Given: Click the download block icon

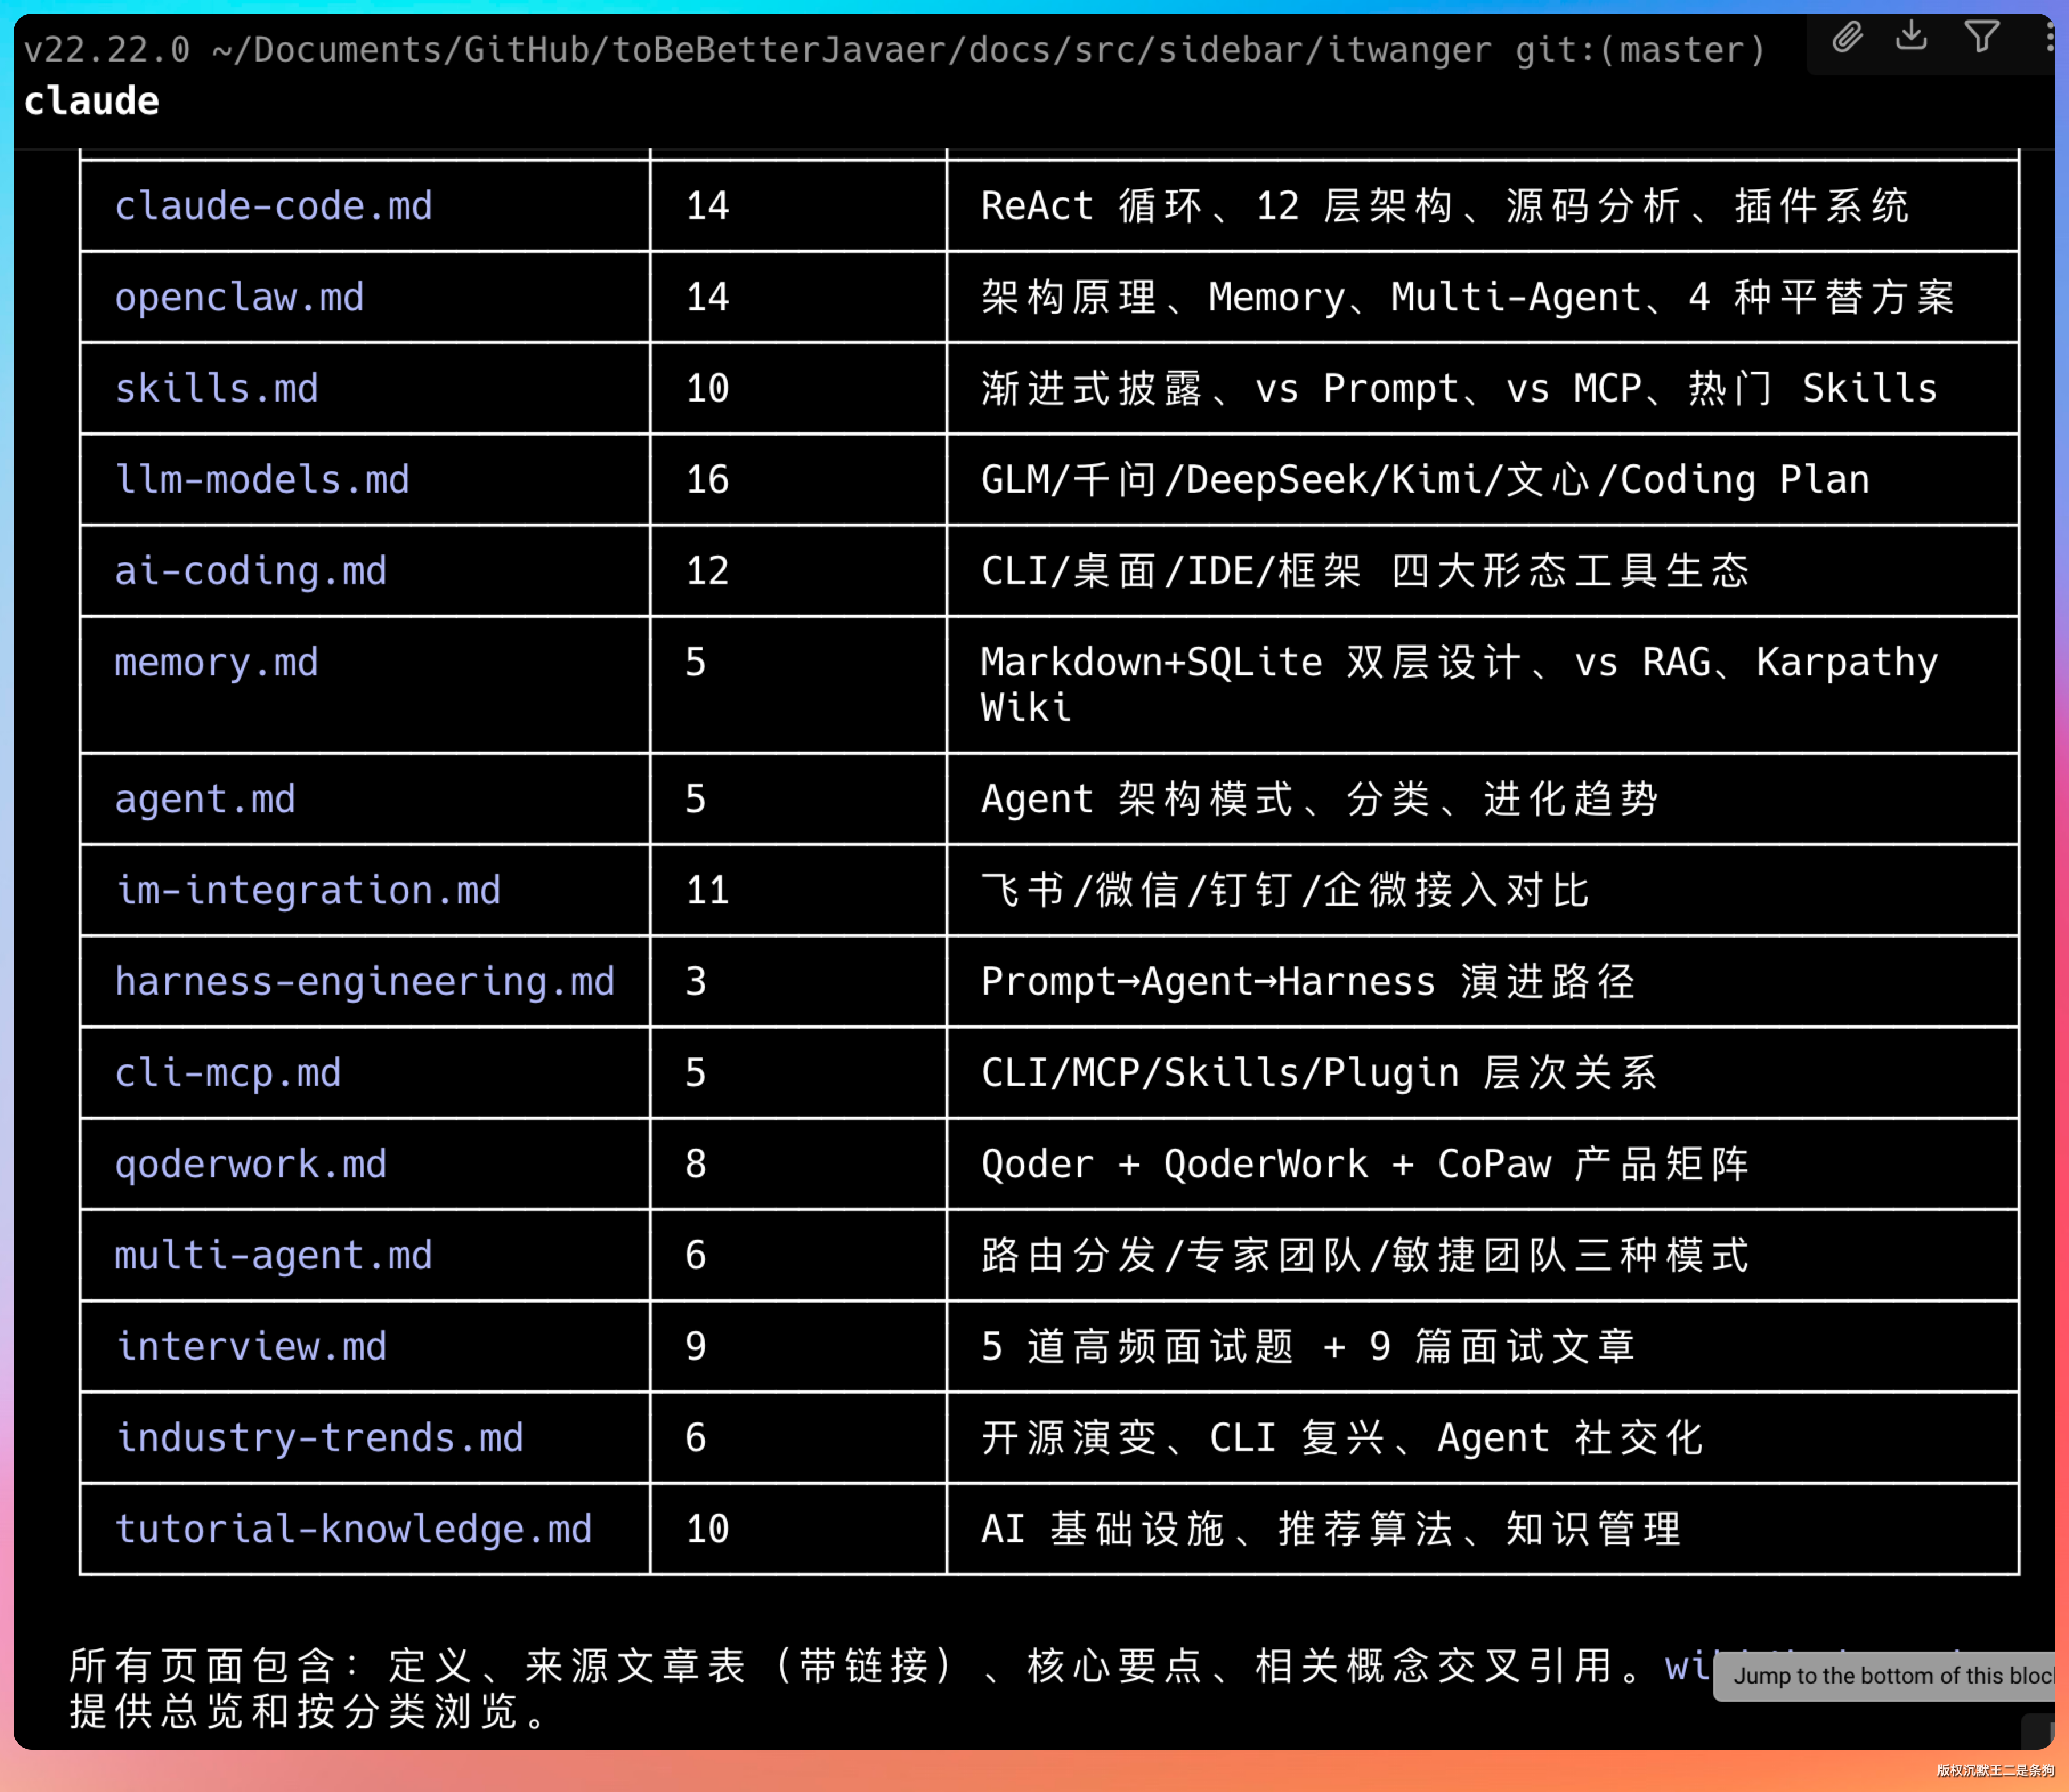Looking at the screenshot, I should point(1911,36).
